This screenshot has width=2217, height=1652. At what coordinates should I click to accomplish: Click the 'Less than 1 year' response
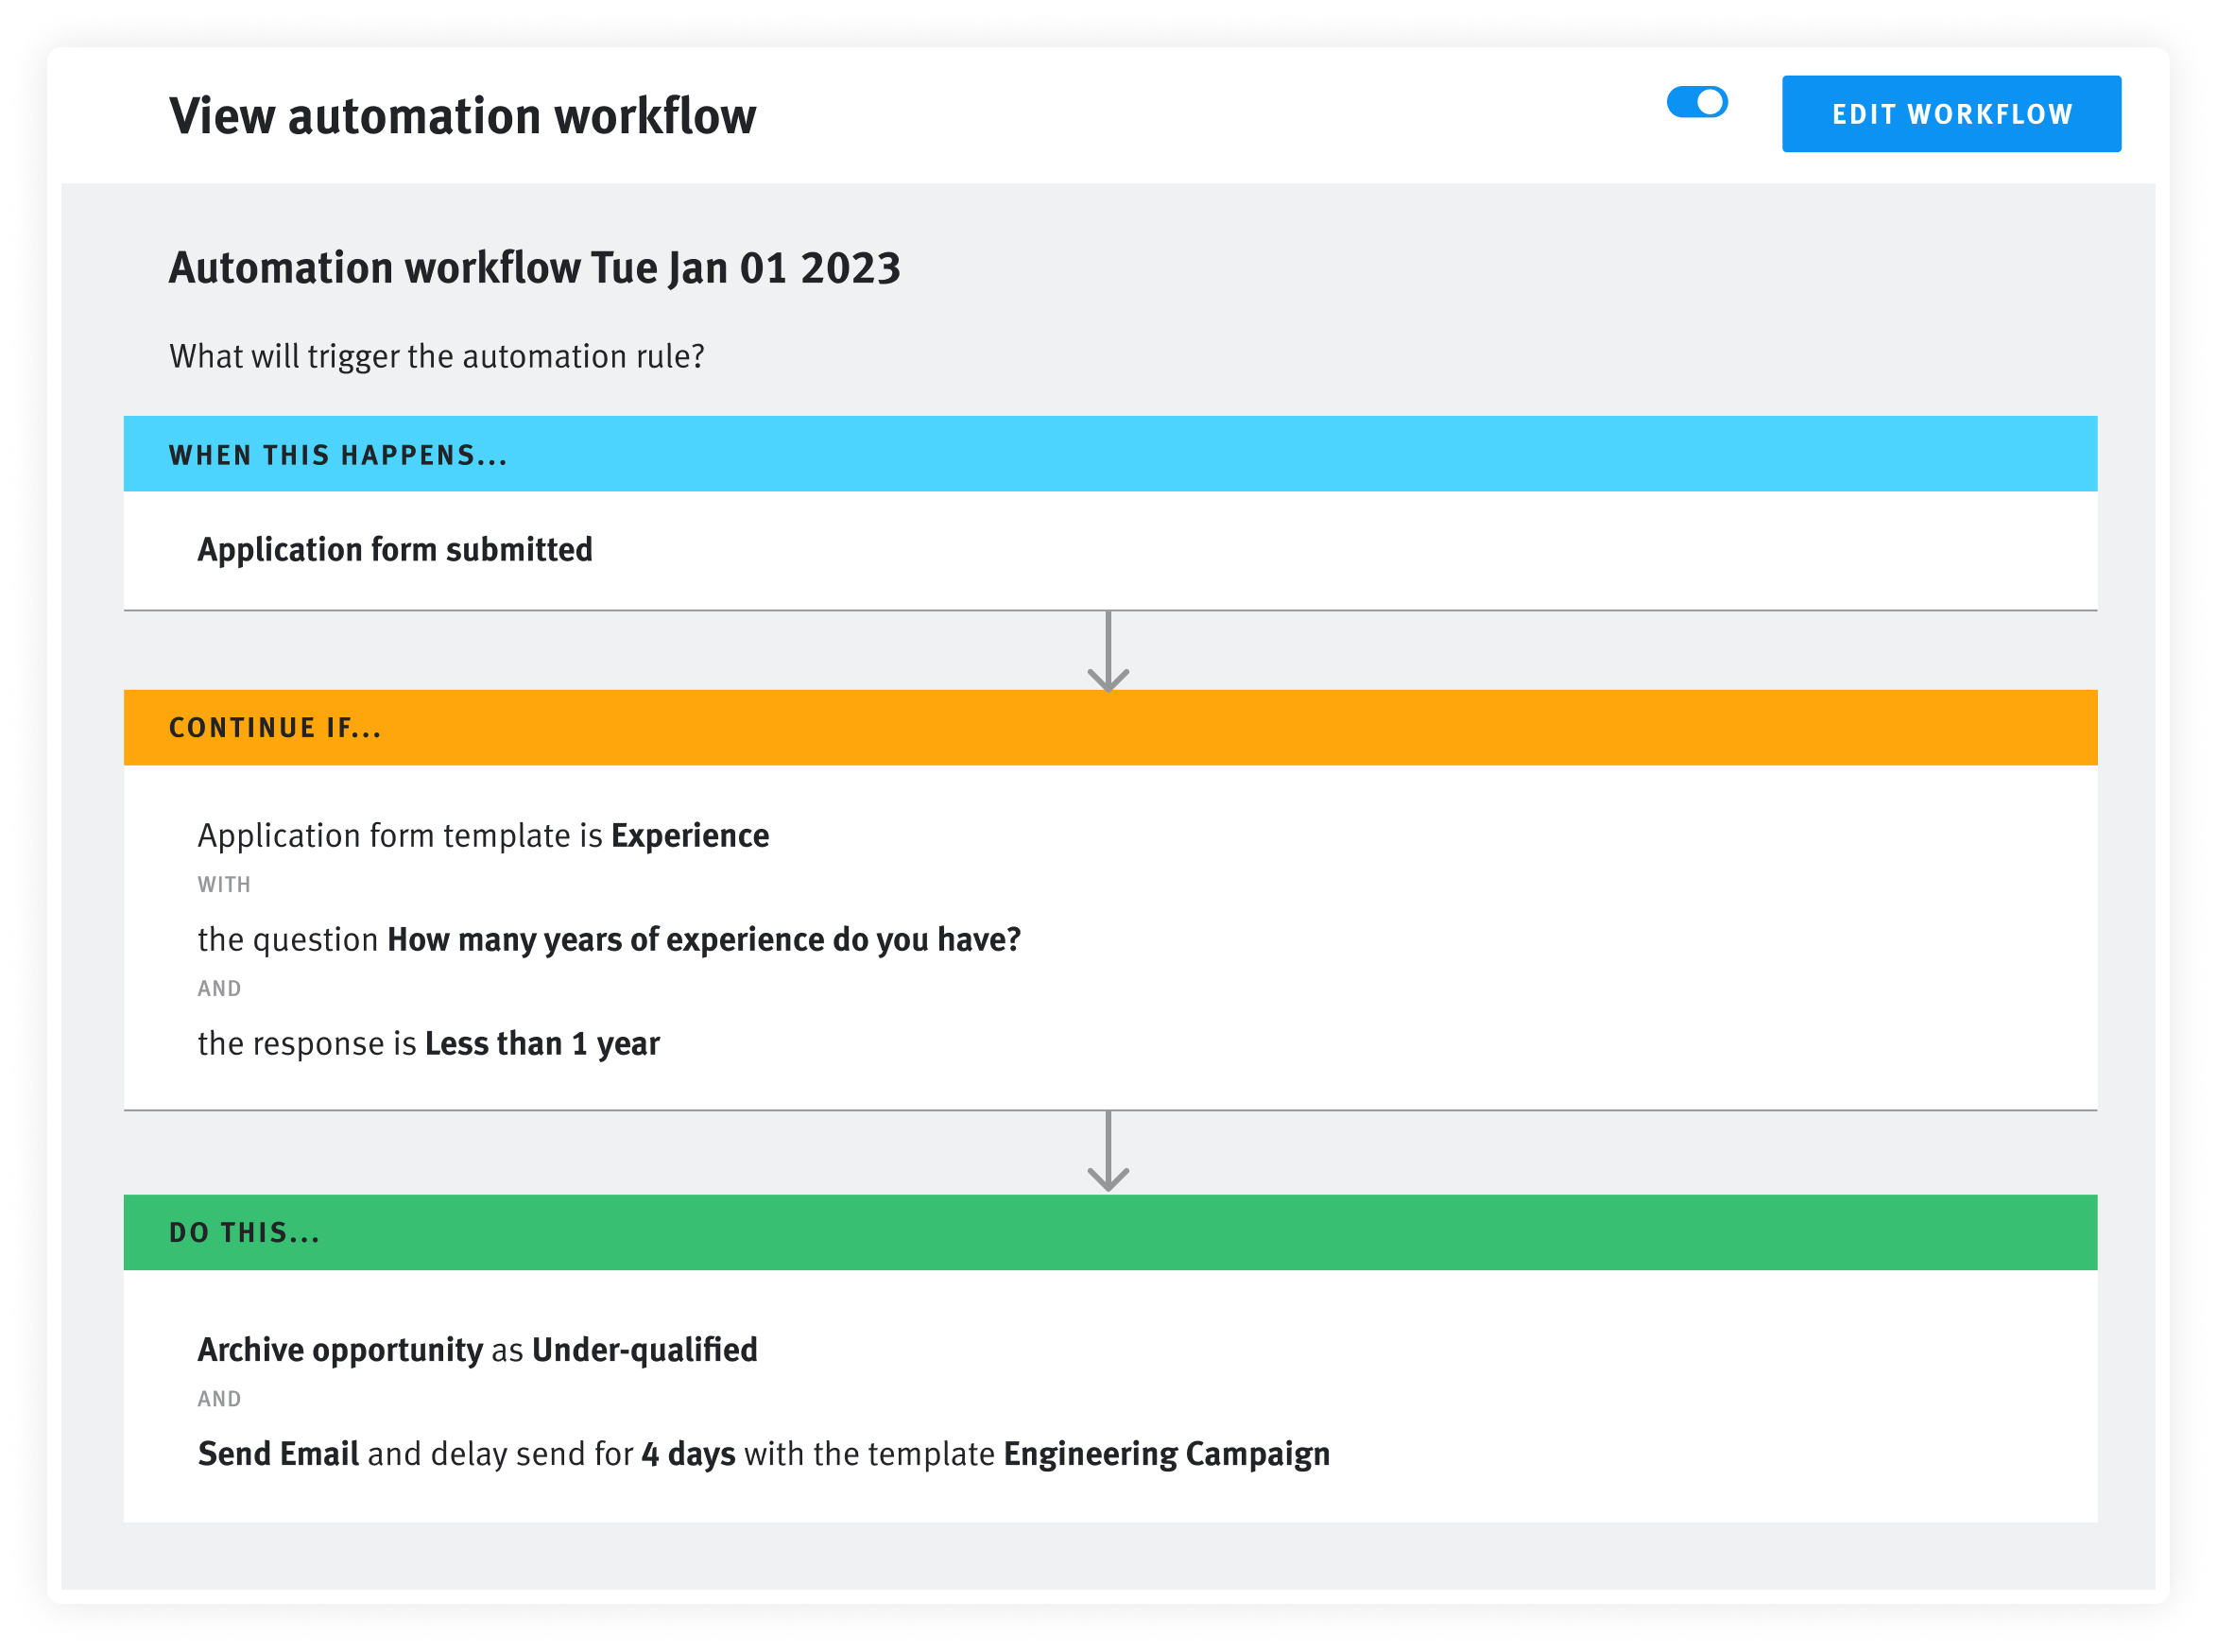[x=542, y=1044]
